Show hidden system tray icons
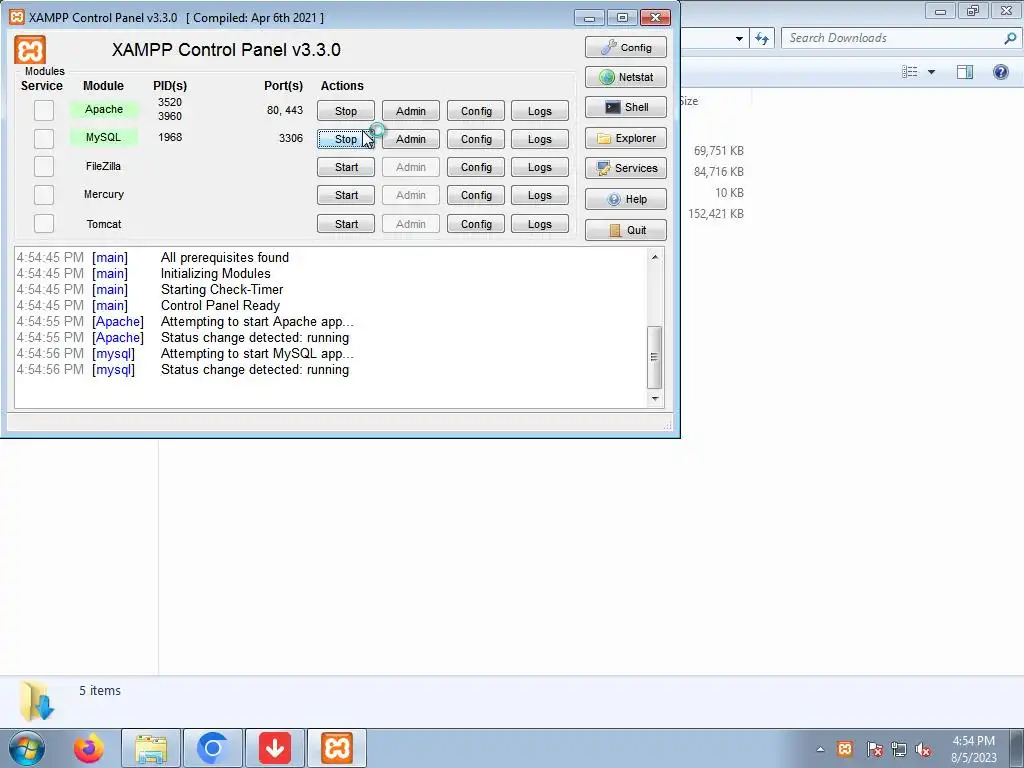This screenshot has height=768, width=1024. (x=820, y=749)
